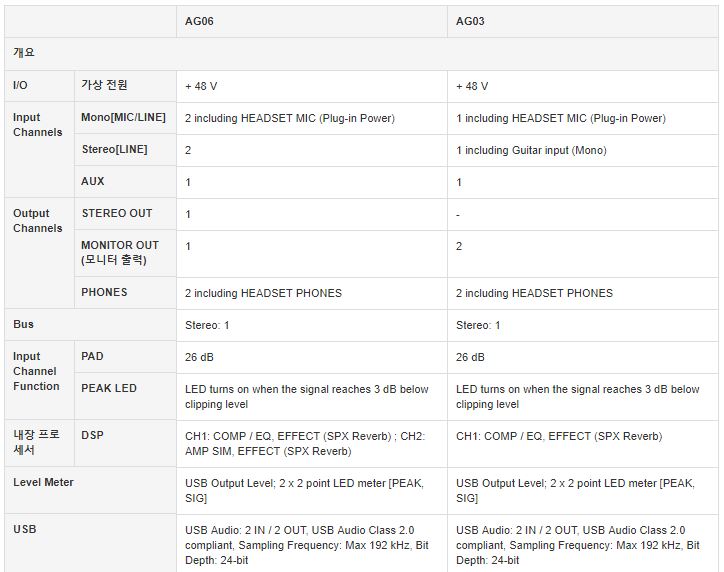
Task: Click the PEAK LED label
Action: 109,388
